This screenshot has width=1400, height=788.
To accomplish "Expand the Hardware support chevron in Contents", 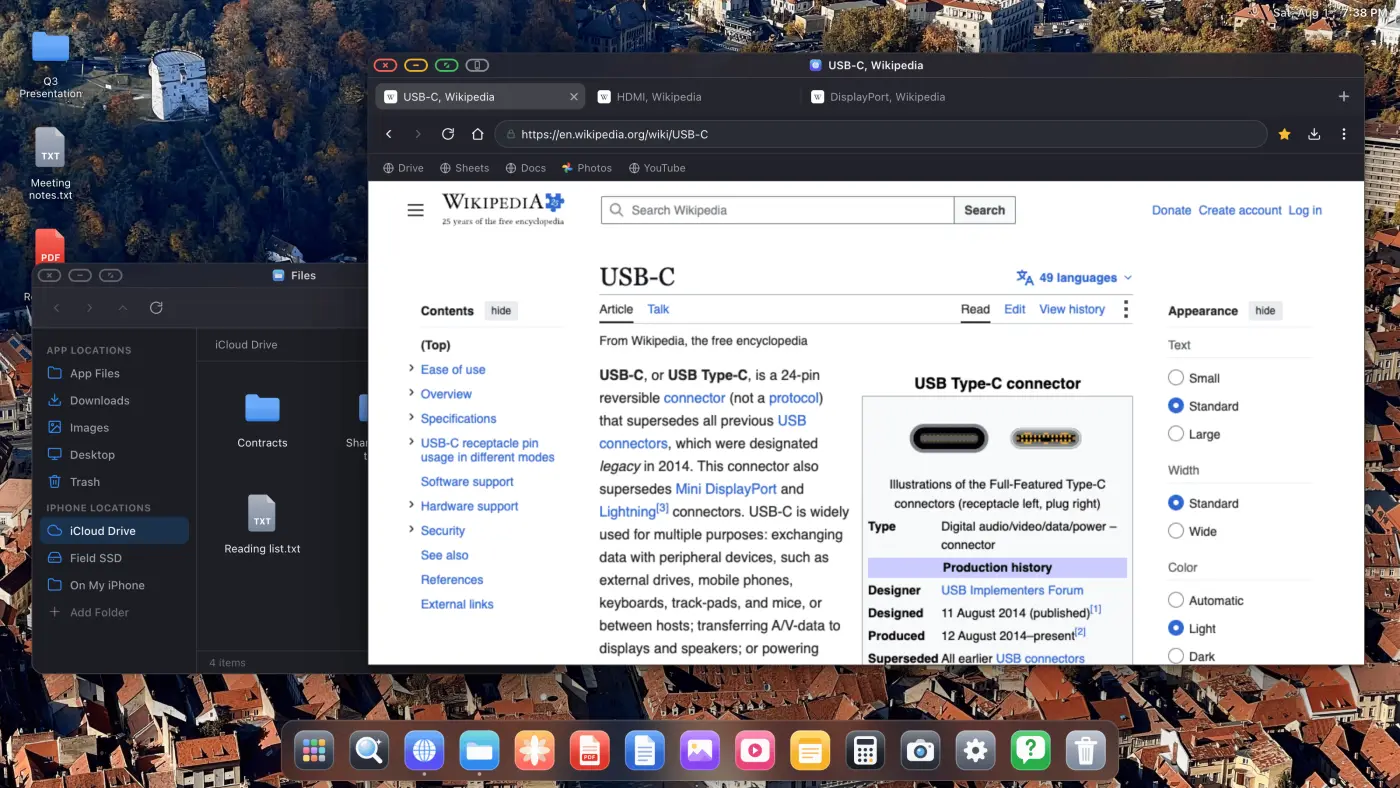I will tap(411, 505).
